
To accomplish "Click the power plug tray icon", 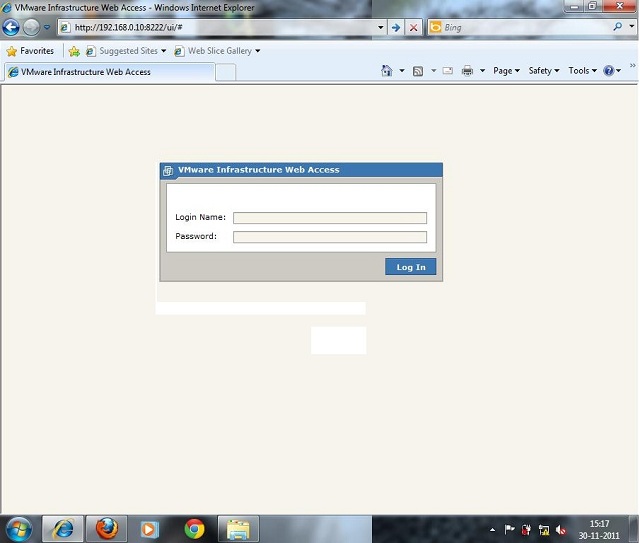I will pos(526,530).
